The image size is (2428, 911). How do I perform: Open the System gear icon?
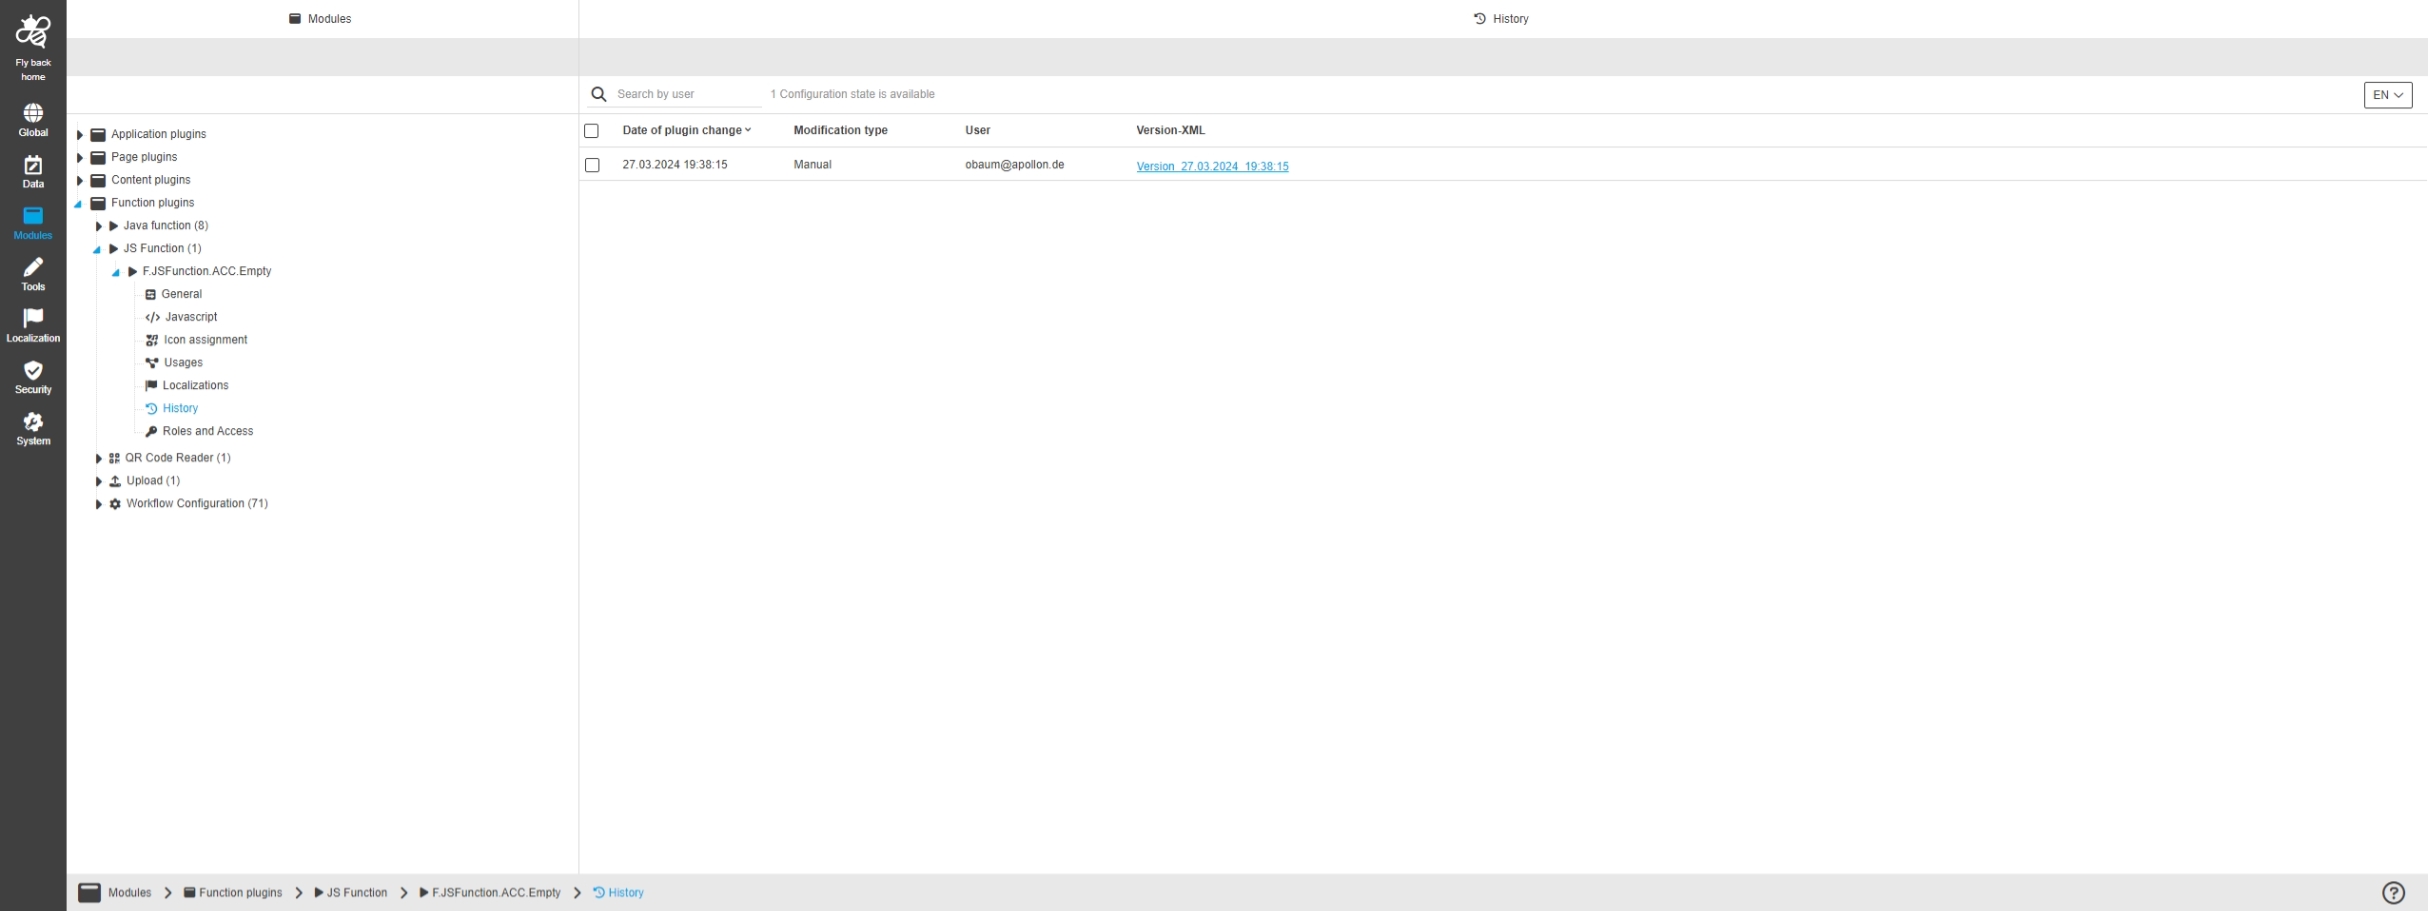(33, 421)
